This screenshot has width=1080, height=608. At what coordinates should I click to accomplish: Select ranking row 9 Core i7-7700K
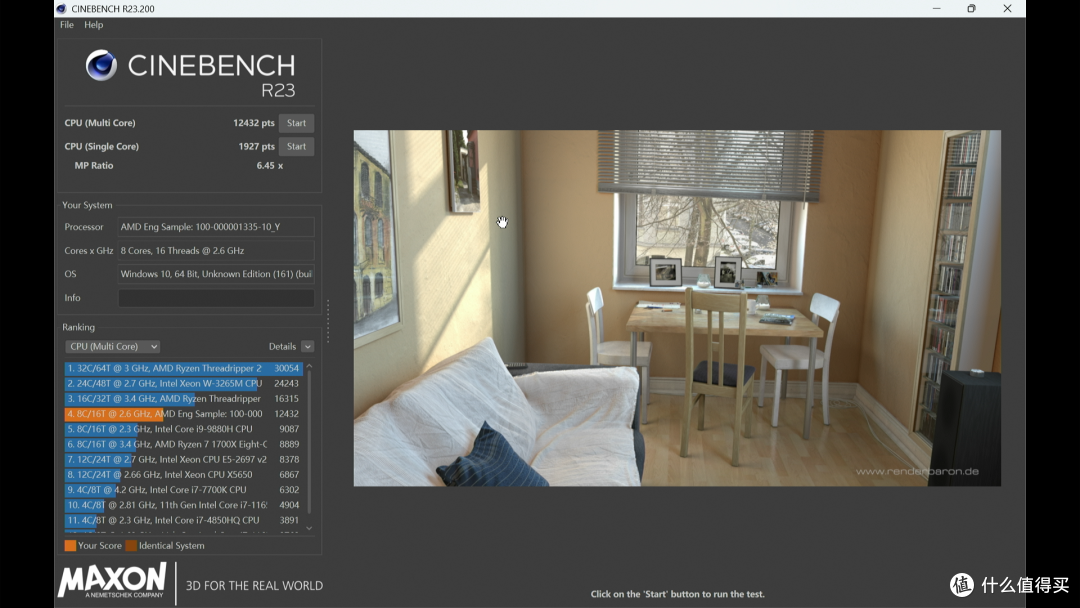point(183,490)
